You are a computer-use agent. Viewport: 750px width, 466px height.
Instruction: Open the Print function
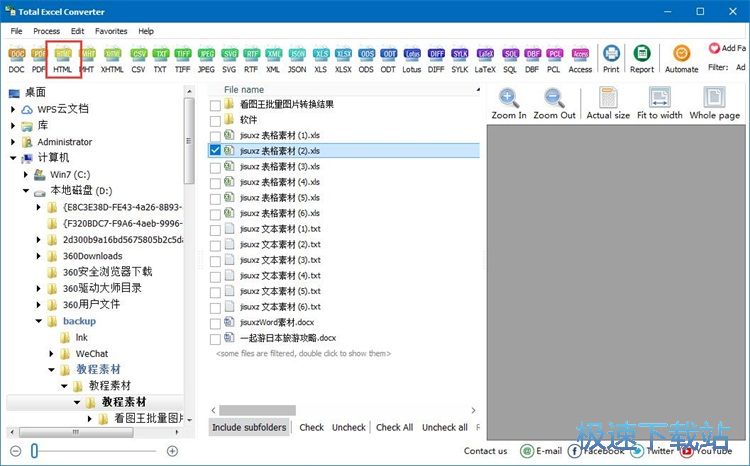coord(611,59)
